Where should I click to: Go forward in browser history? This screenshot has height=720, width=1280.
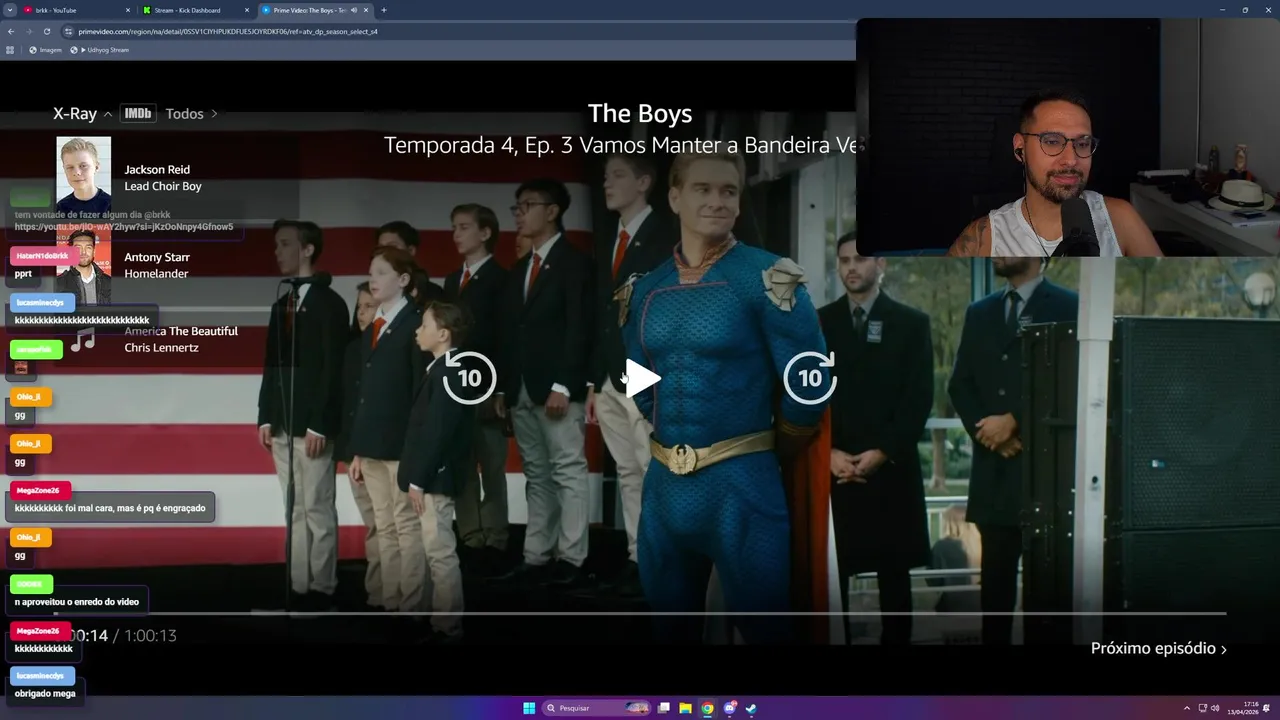coord(29,31)
